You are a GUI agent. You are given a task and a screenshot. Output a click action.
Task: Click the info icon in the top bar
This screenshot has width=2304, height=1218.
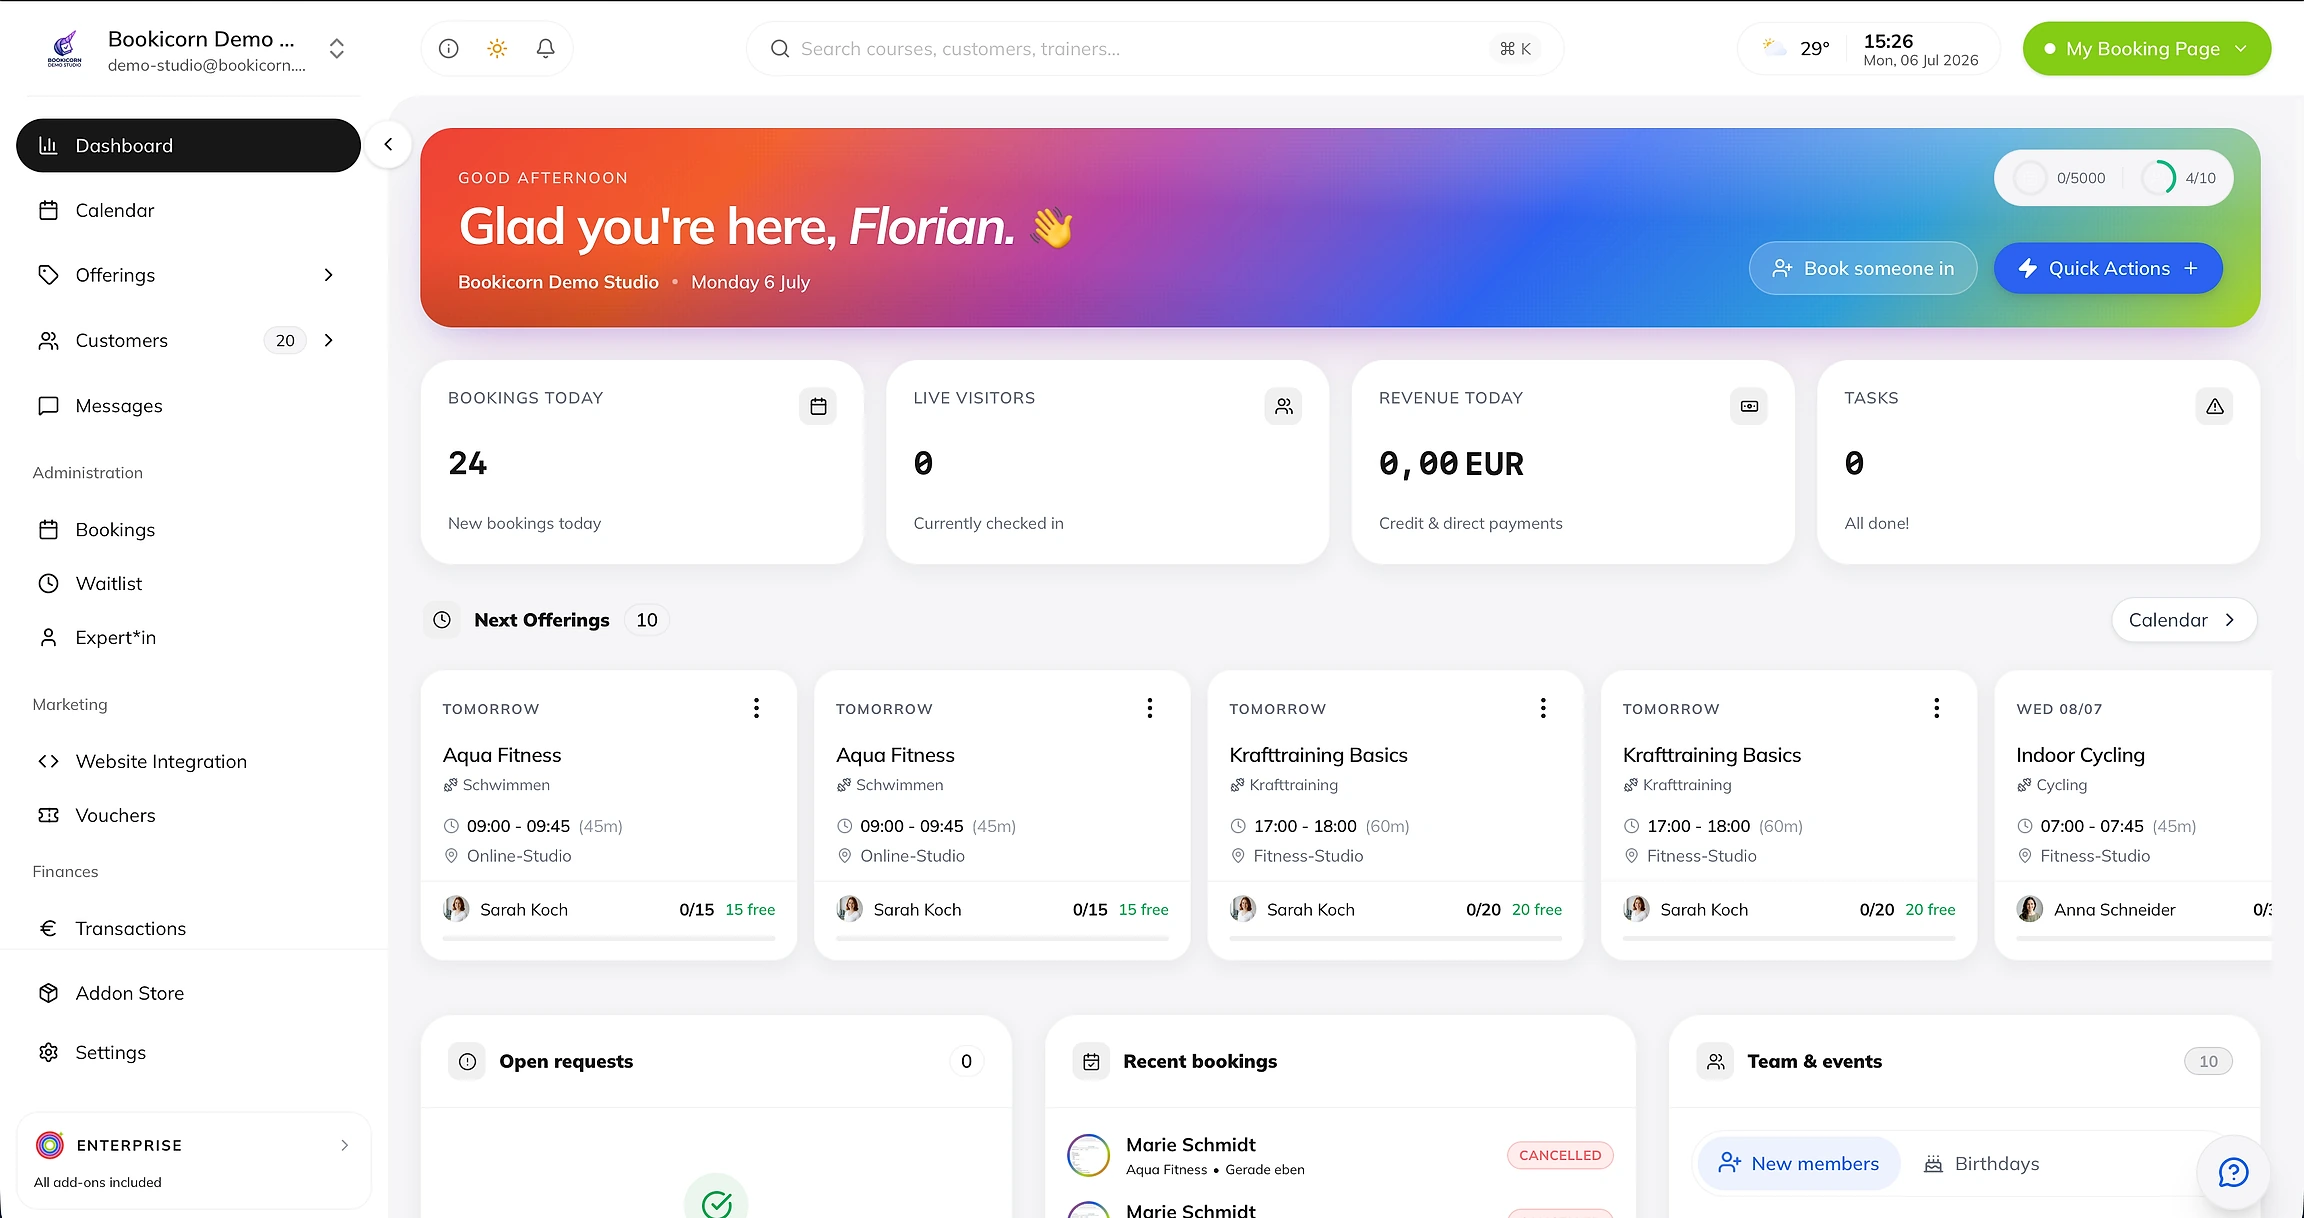[449, 48]
